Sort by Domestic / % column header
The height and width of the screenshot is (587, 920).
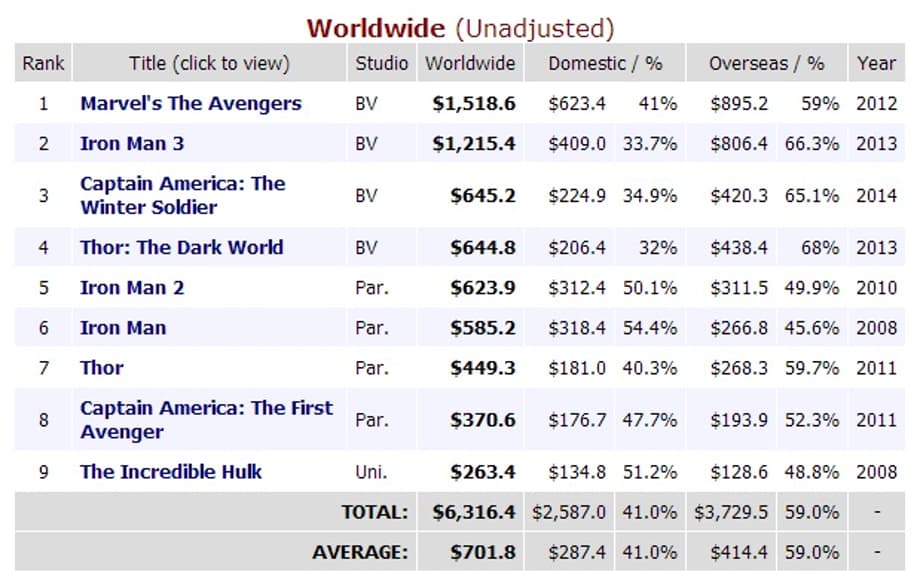605,63
